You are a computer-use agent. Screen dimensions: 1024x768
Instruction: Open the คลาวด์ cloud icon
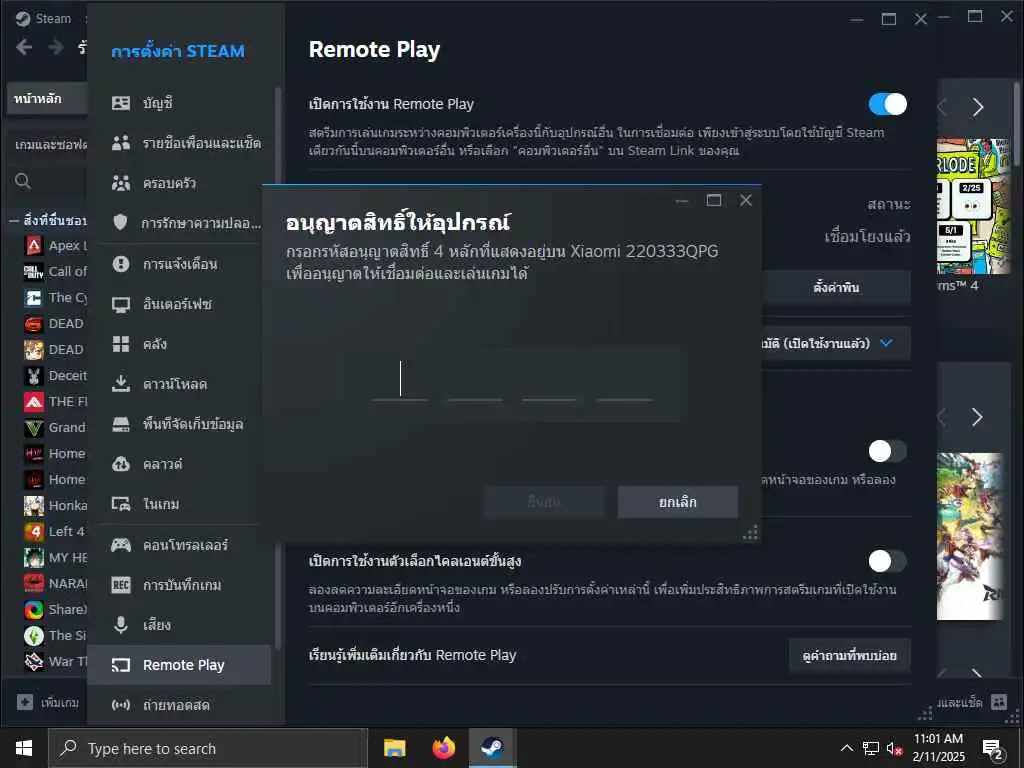click(x=121, y=464)
